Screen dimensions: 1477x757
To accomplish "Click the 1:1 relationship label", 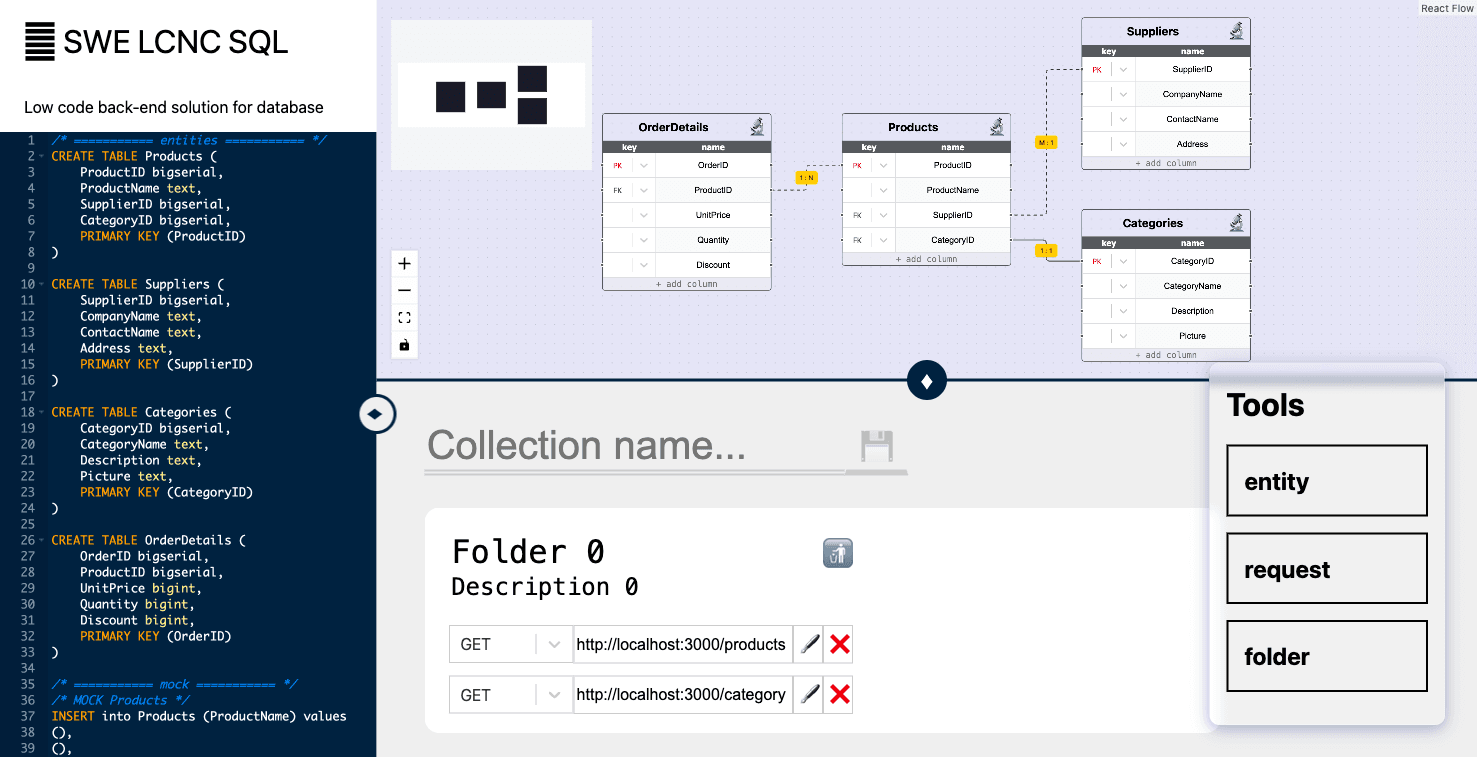I will pyautogui.click(x=1046, y=251).
